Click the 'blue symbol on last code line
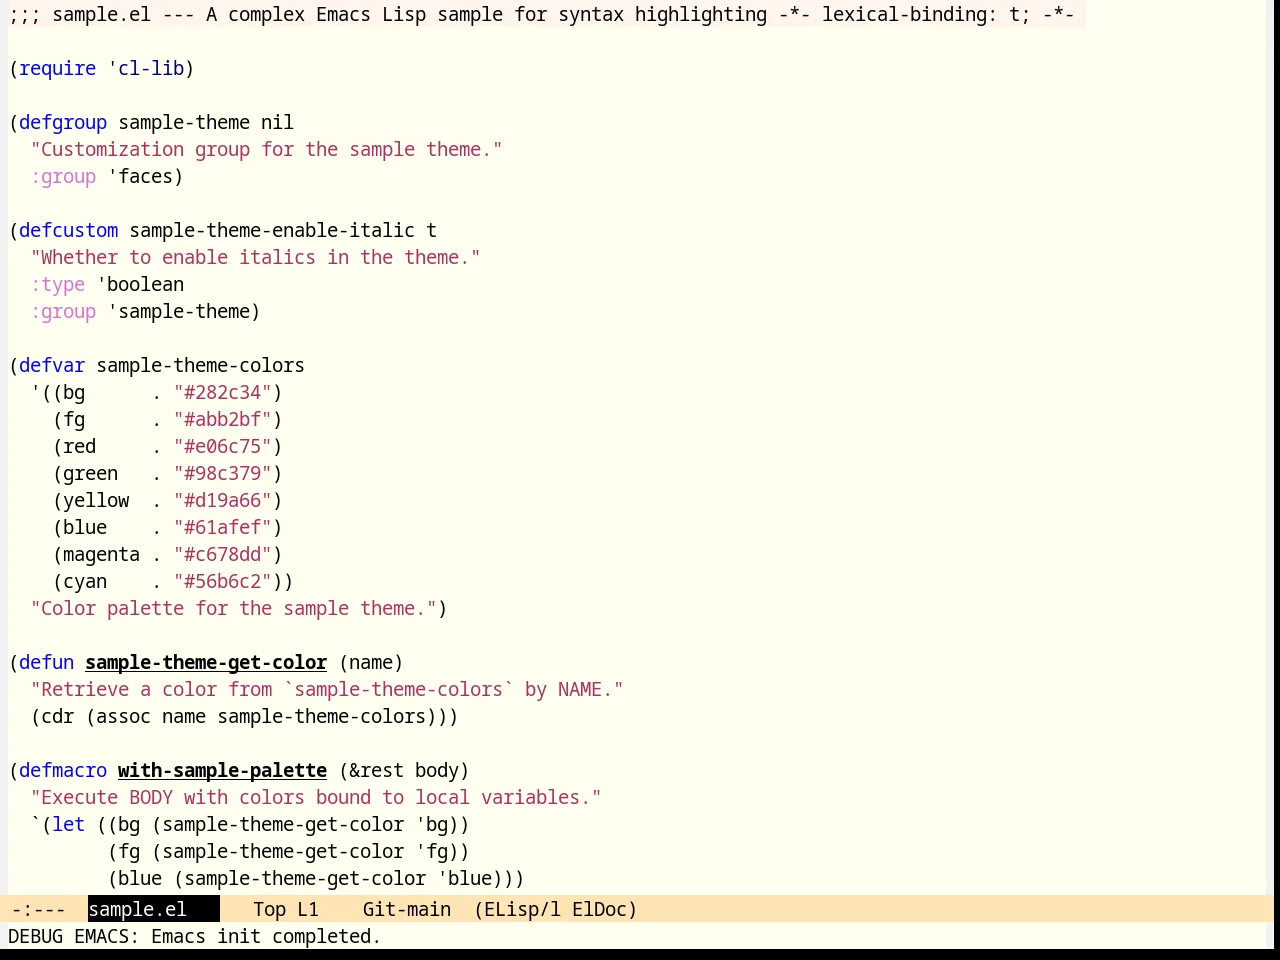1280x960 pixels. (x=464, y=878)
